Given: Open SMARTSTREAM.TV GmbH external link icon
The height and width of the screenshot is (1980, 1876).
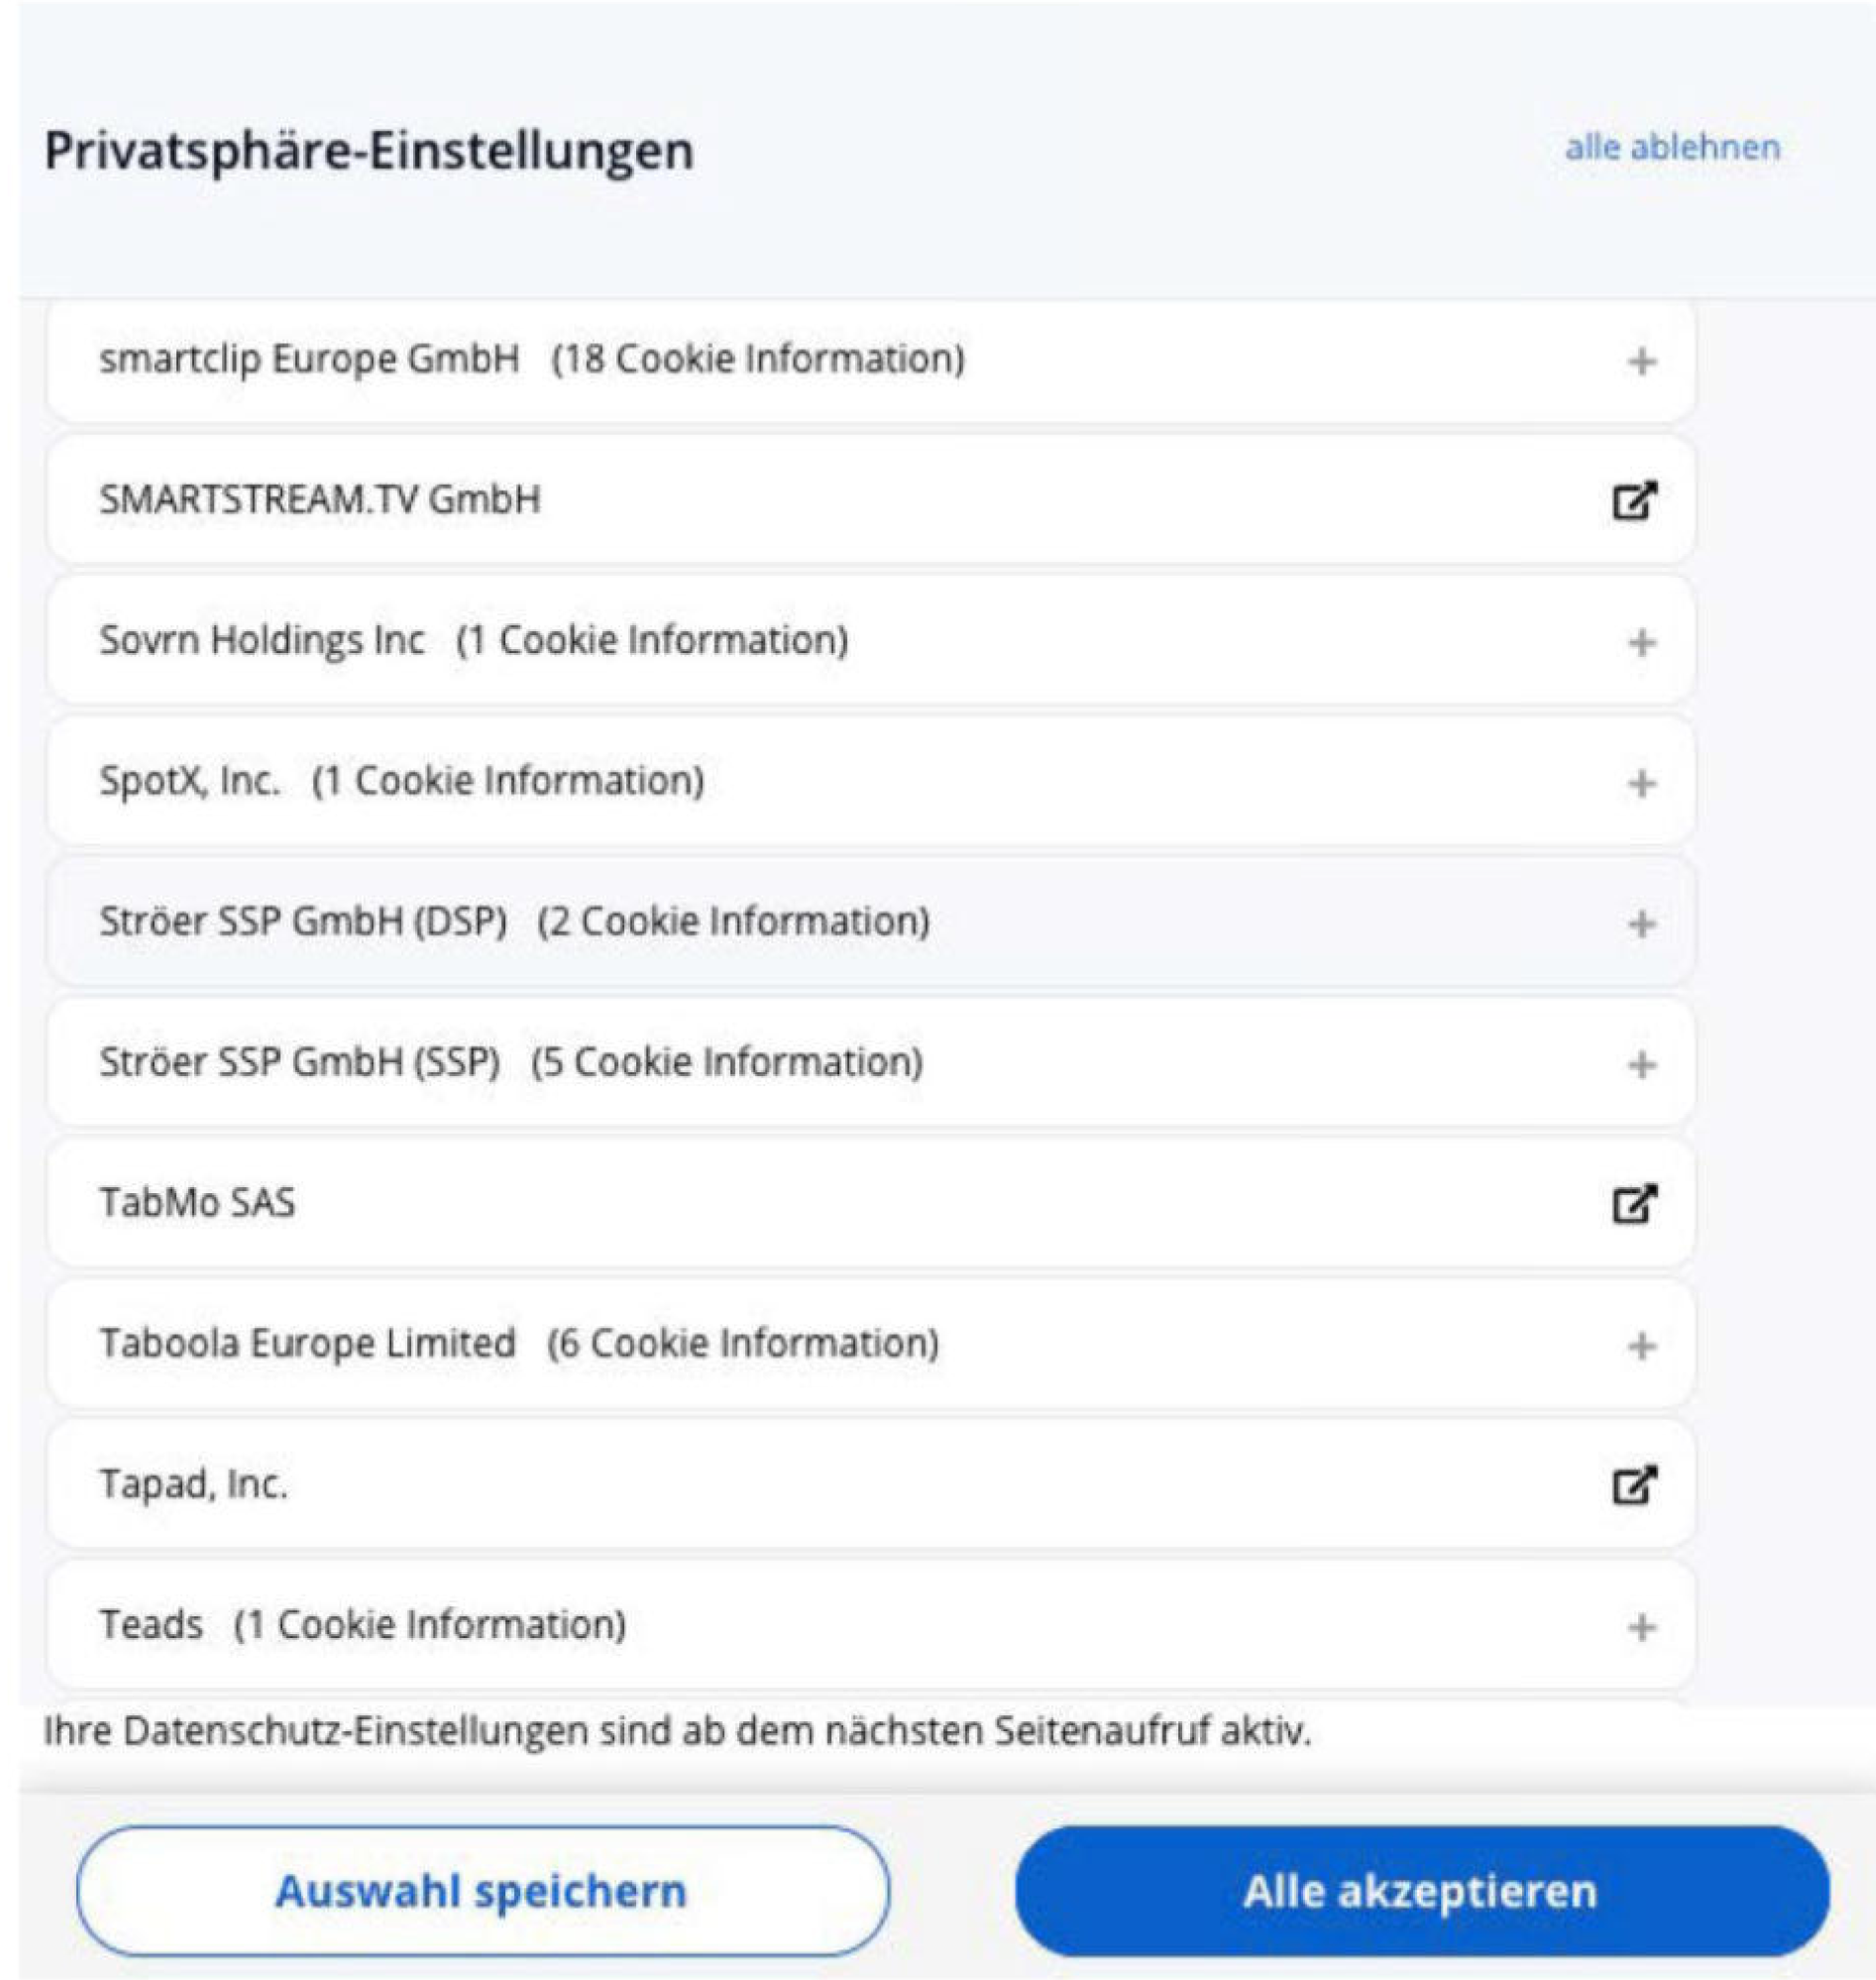Looking at the screenshot, I should [1635, 500].
